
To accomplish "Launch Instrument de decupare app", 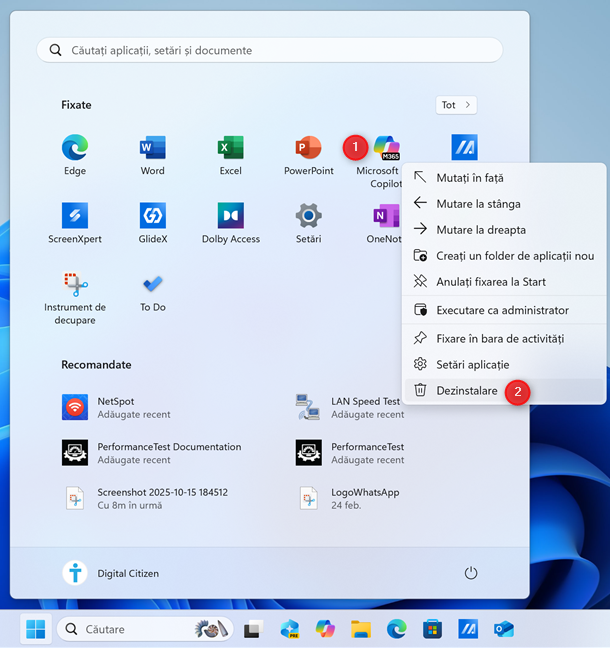I will (x=75, y=298).
